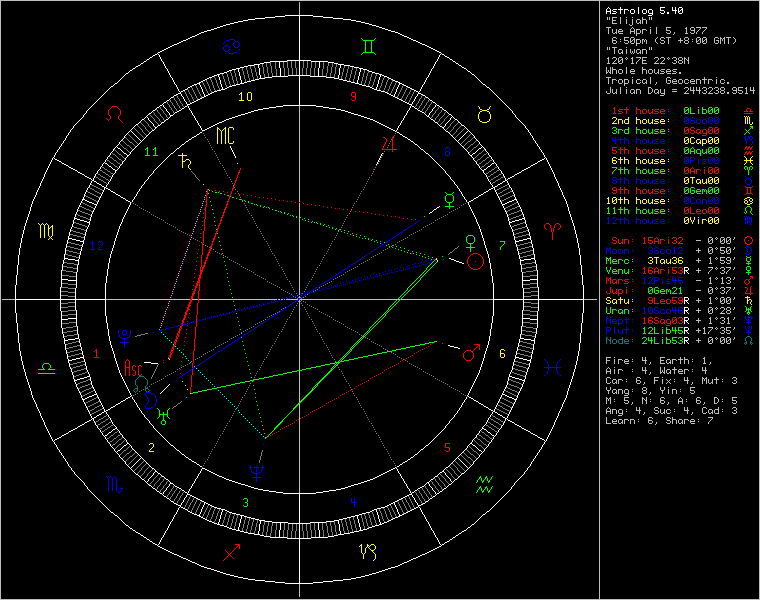
Task: Click the Fire and Earth element summary
Action: [x=658, y=361]
